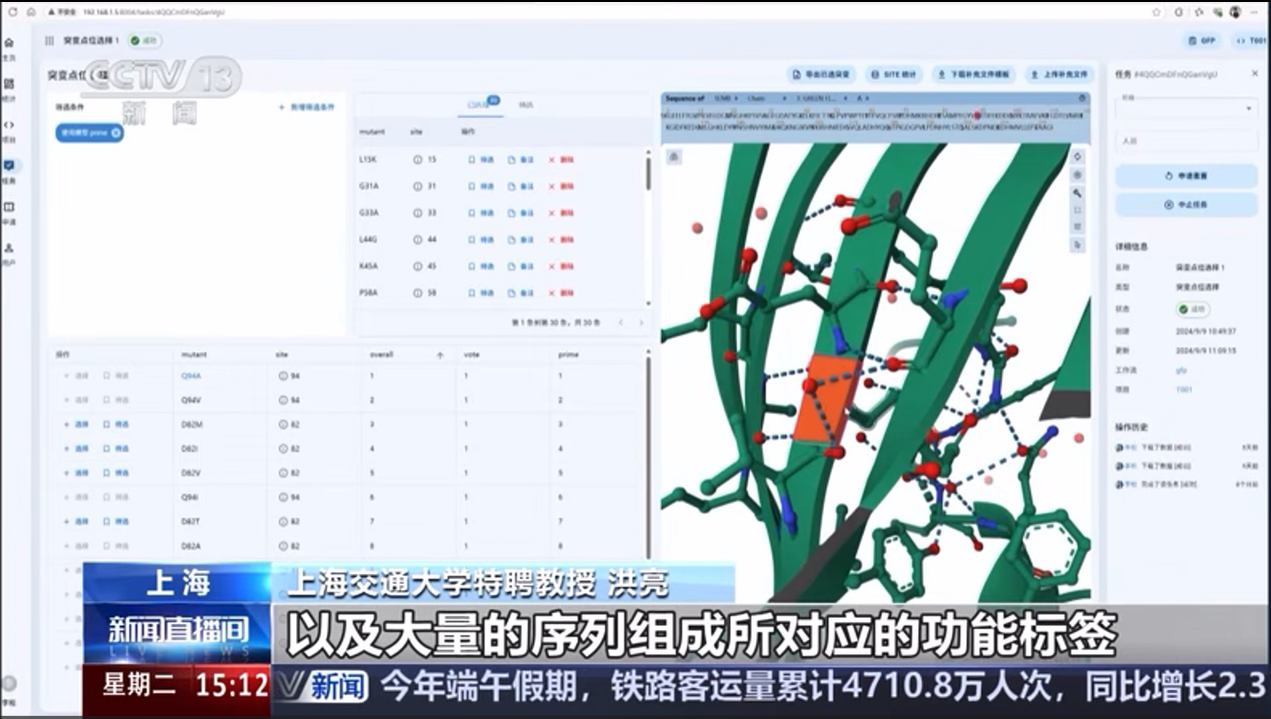Image resolution: width=1271 pixels, height=719 pixels.
Task: Expand the Chain dropdown in sequence bar
Action: pos(767,98)
